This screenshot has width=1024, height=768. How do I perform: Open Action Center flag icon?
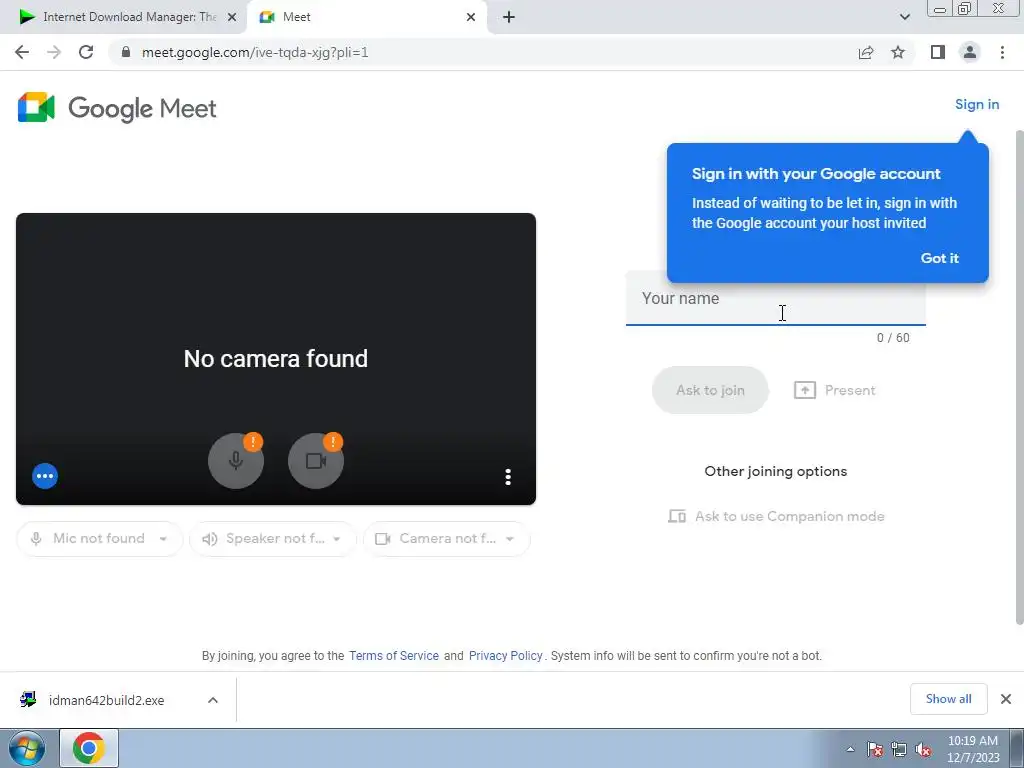click(x=874, y=749)
